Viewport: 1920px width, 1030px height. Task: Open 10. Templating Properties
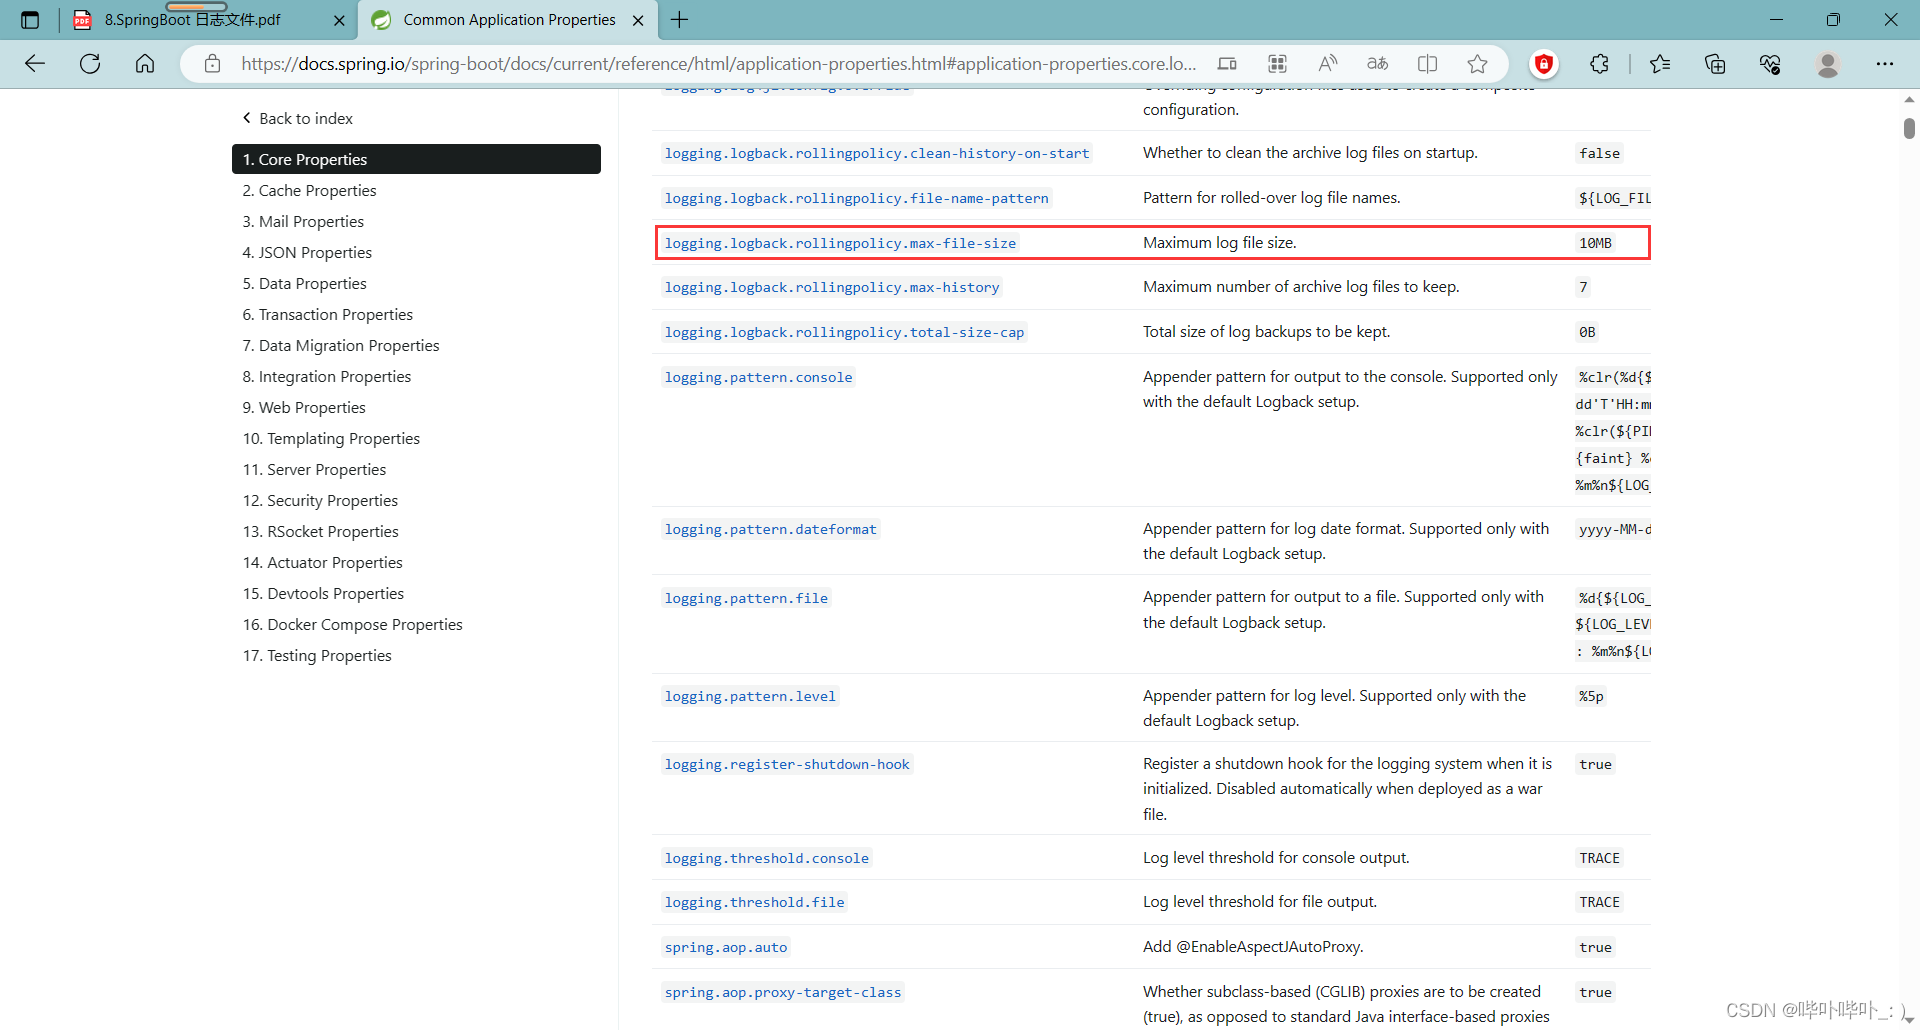(x=331, y=438)
